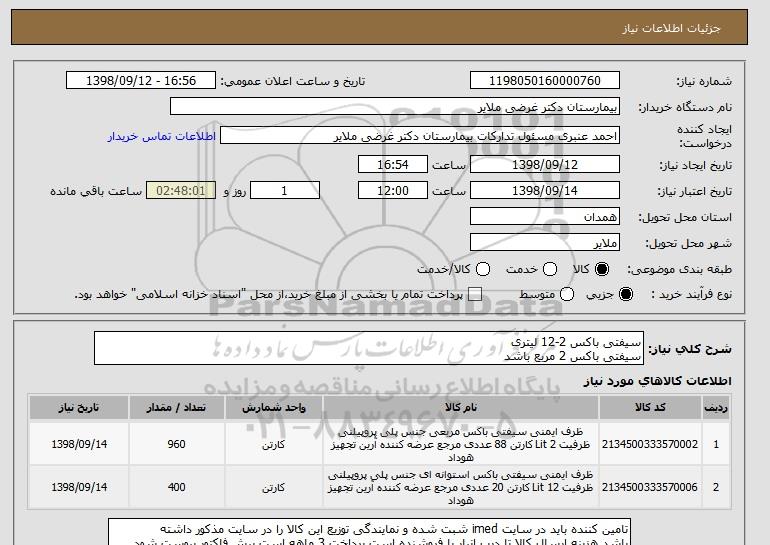Click product code 2134500333570002
770x545 pixels.
[650, 444]
